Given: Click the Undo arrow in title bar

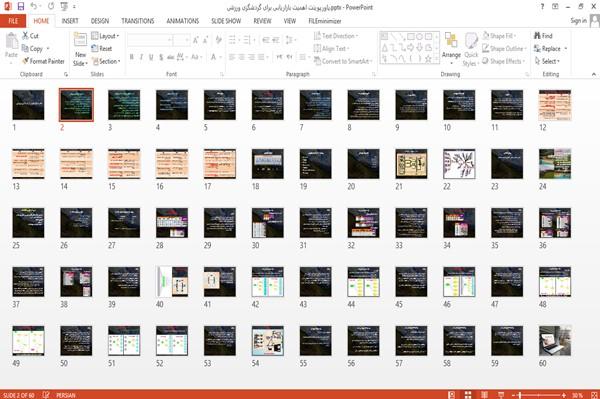Looking at the screenshot, I should click(34, 6).
